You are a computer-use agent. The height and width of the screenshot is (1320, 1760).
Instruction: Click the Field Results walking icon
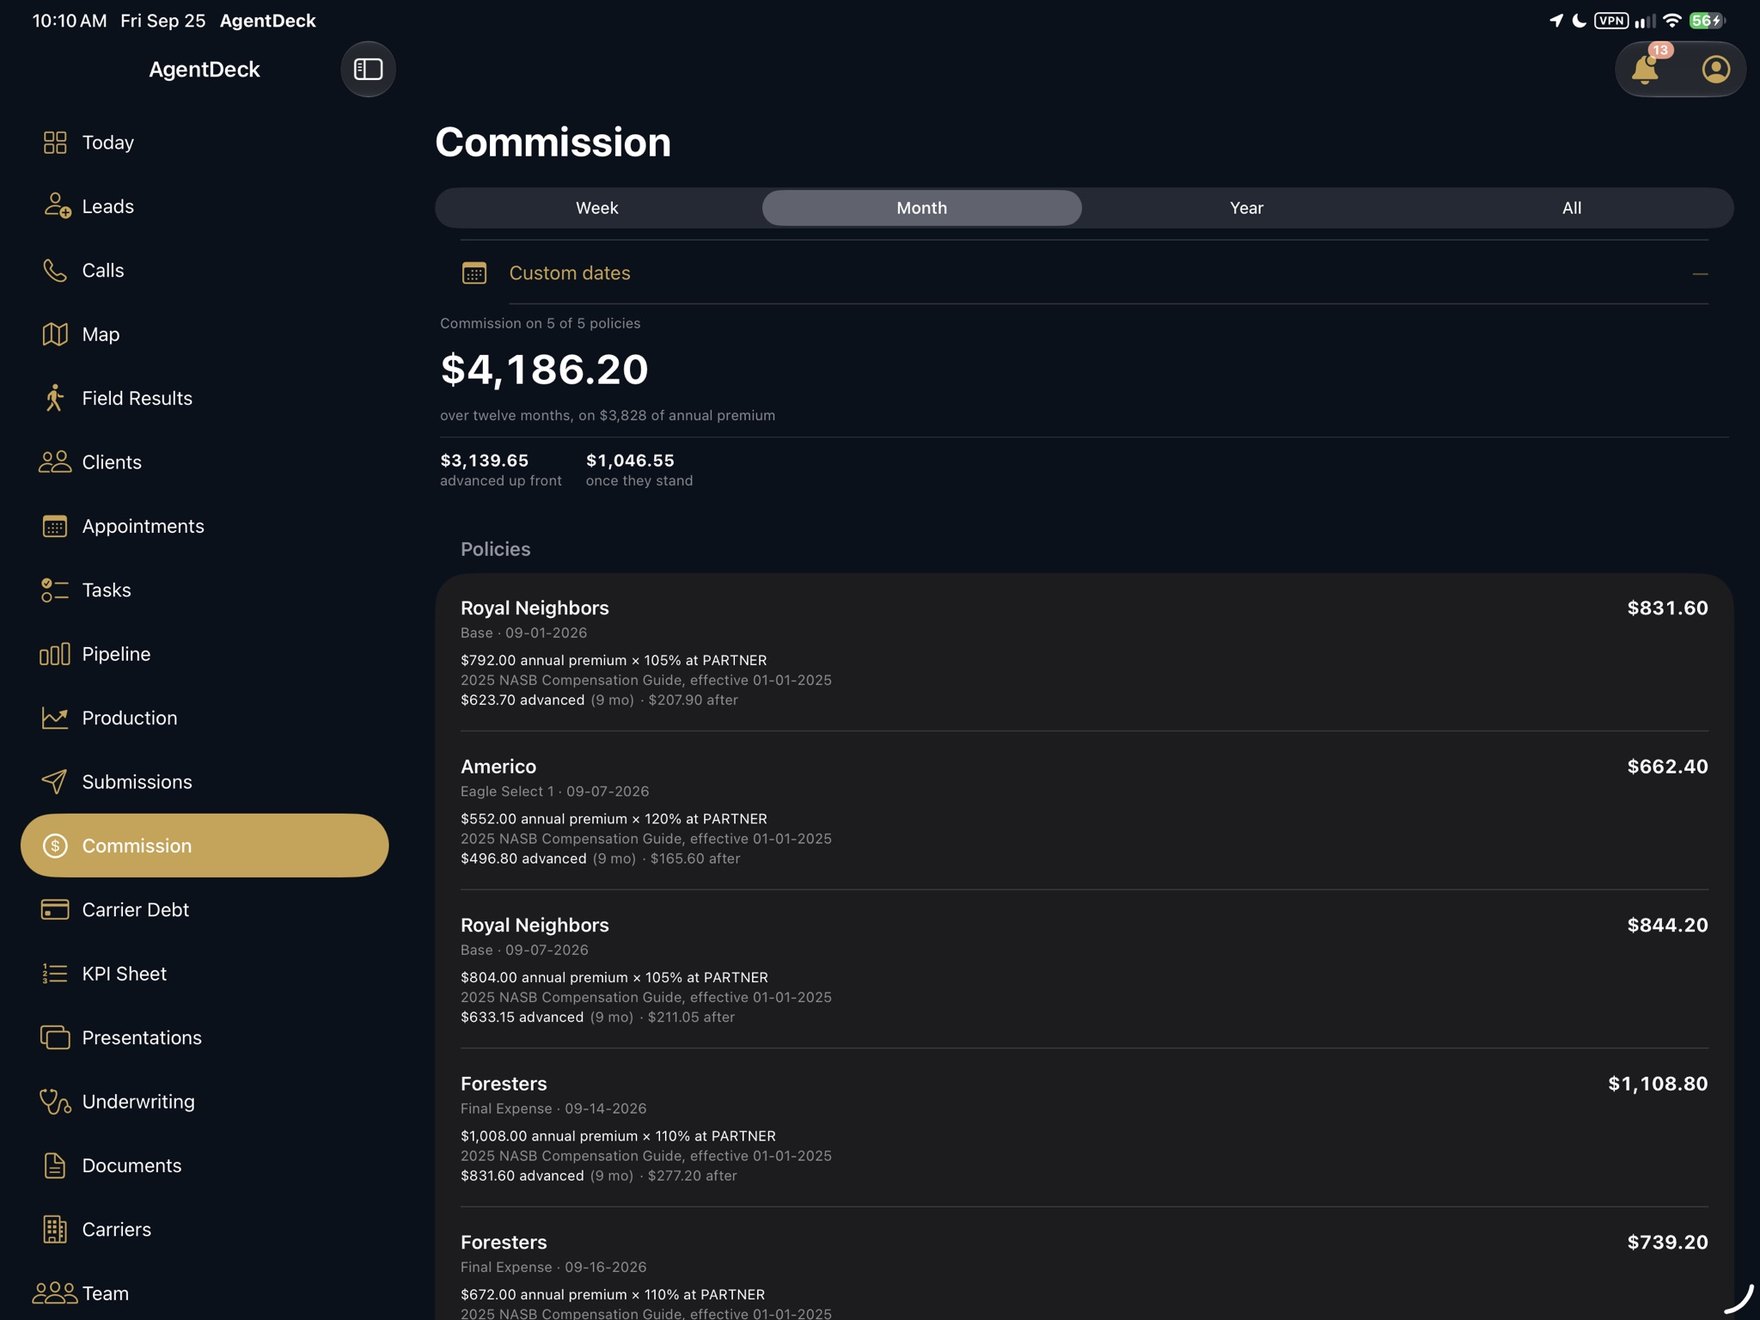(55, 398)
